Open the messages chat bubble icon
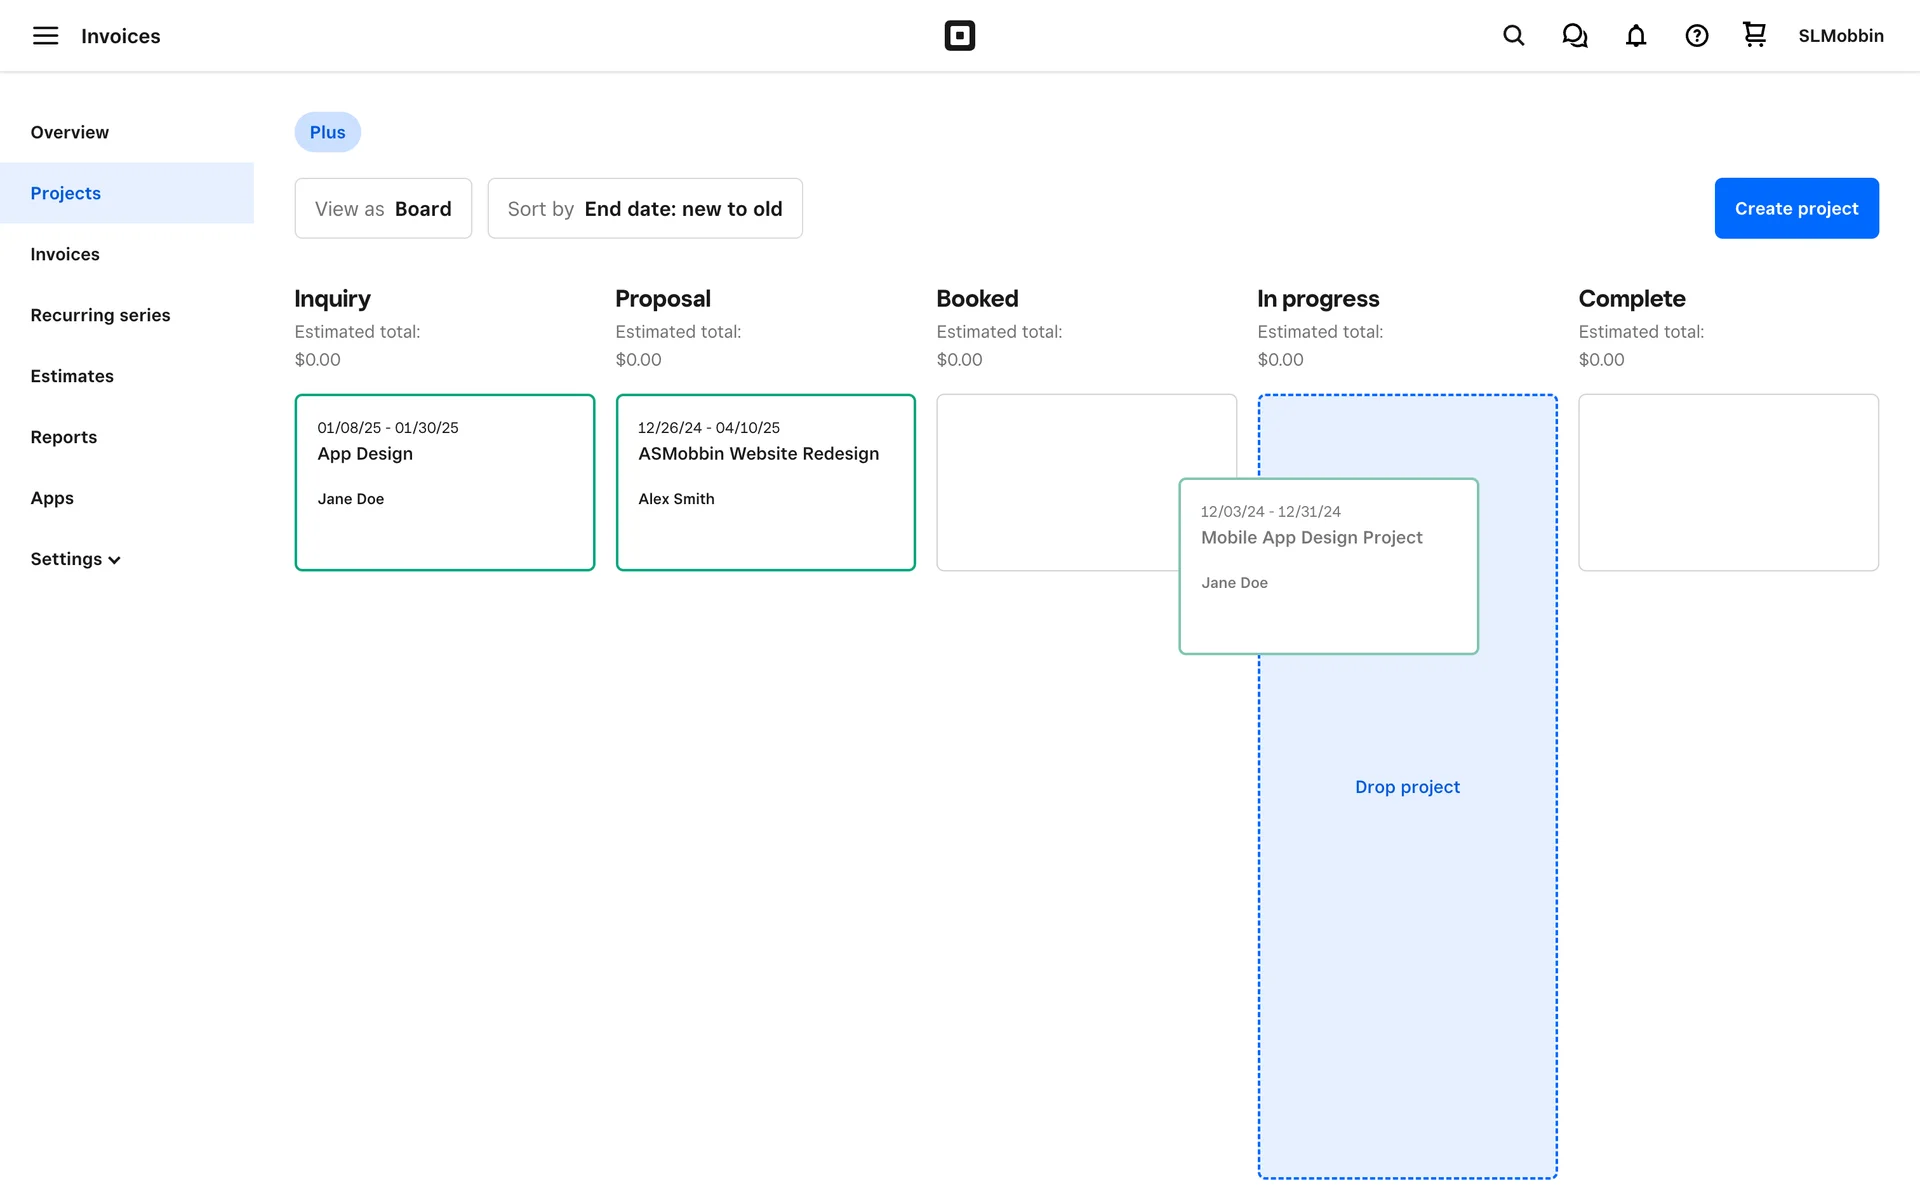Screen dimensions: 1920x1200 coord(1574,36)
